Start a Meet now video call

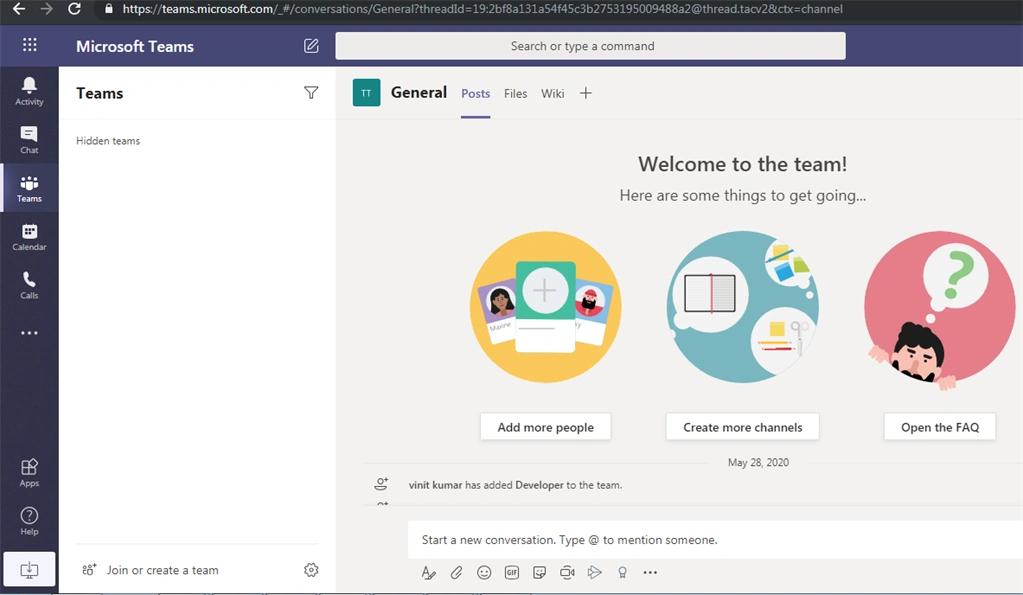(x=568, y=572)
